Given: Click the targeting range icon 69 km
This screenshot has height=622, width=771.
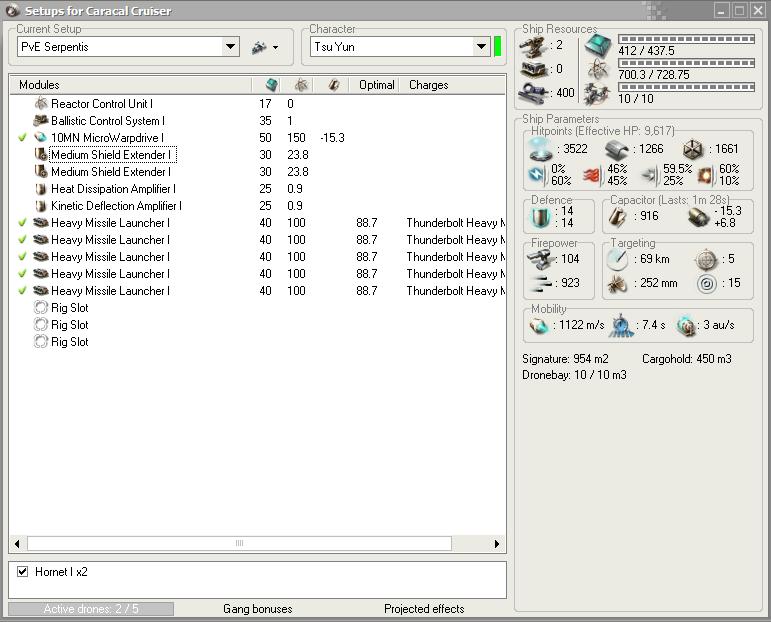Looking at the screenshot, I should 617,259.
